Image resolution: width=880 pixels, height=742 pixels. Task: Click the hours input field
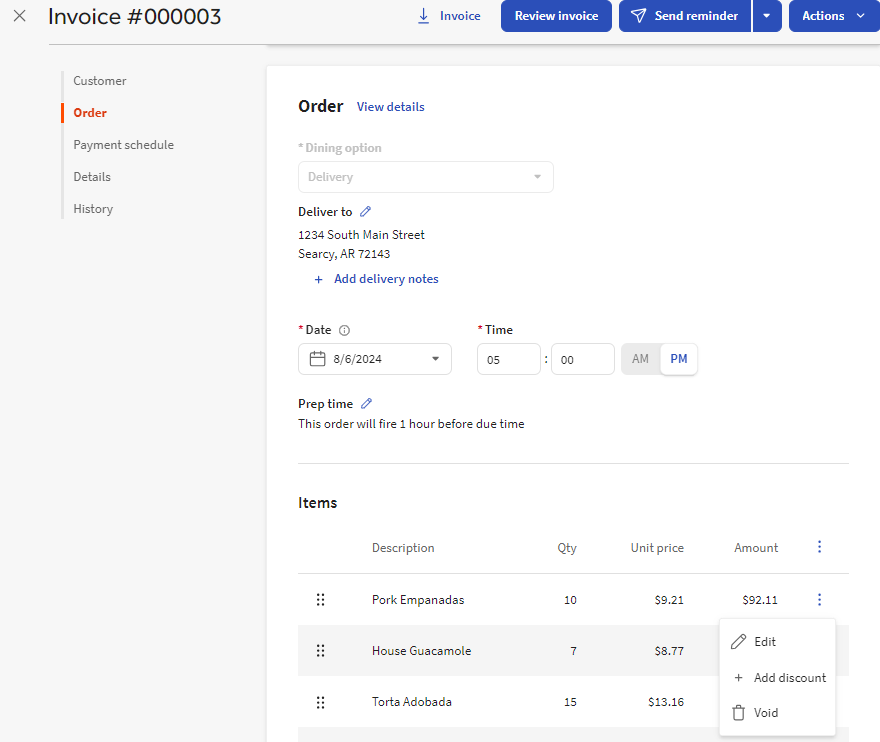pyautogui.click(x=508, y=358)
